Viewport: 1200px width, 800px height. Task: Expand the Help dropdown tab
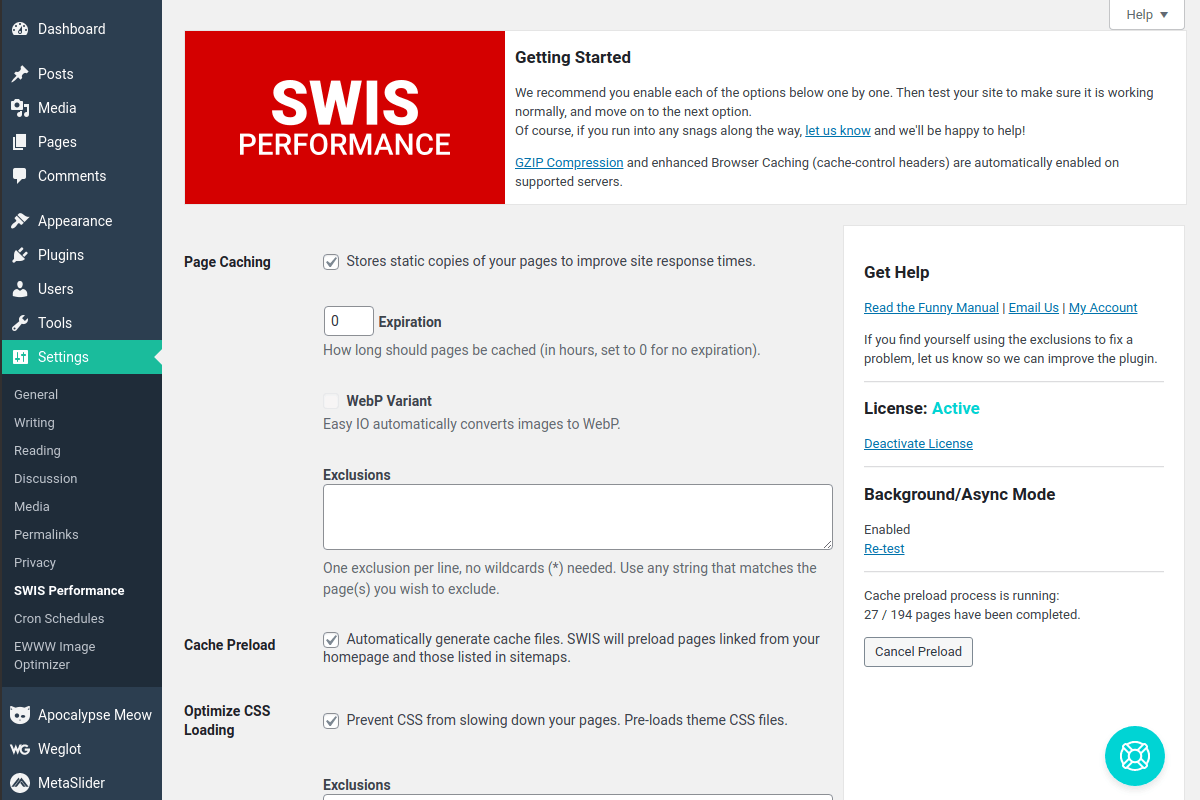(1146, 15)
